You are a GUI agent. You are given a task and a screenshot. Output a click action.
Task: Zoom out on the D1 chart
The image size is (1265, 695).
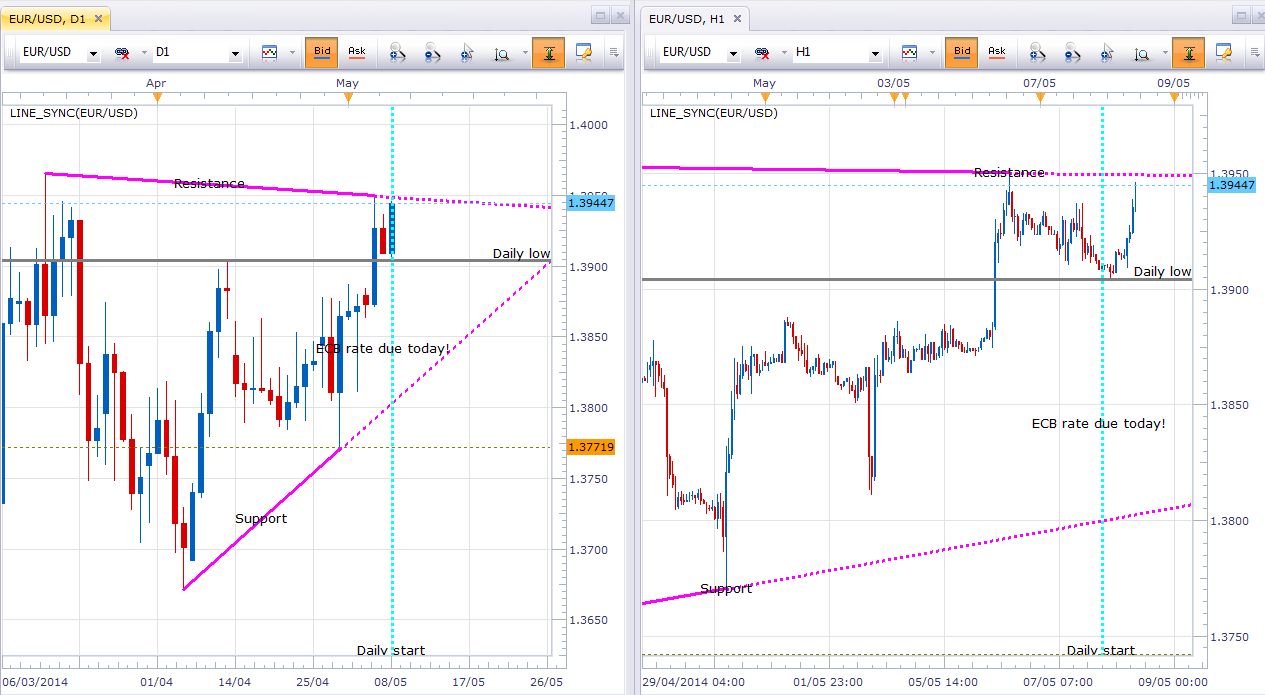tap(433, 53)
